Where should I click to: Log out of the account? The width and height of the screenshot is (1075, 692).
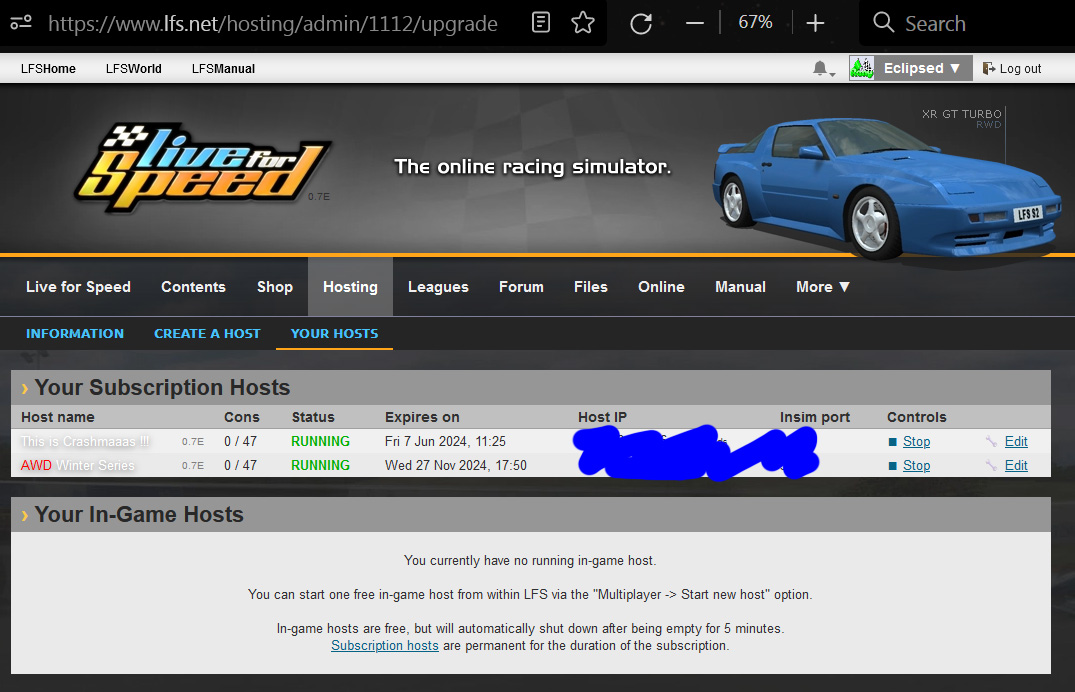[x=1012, y=69]
